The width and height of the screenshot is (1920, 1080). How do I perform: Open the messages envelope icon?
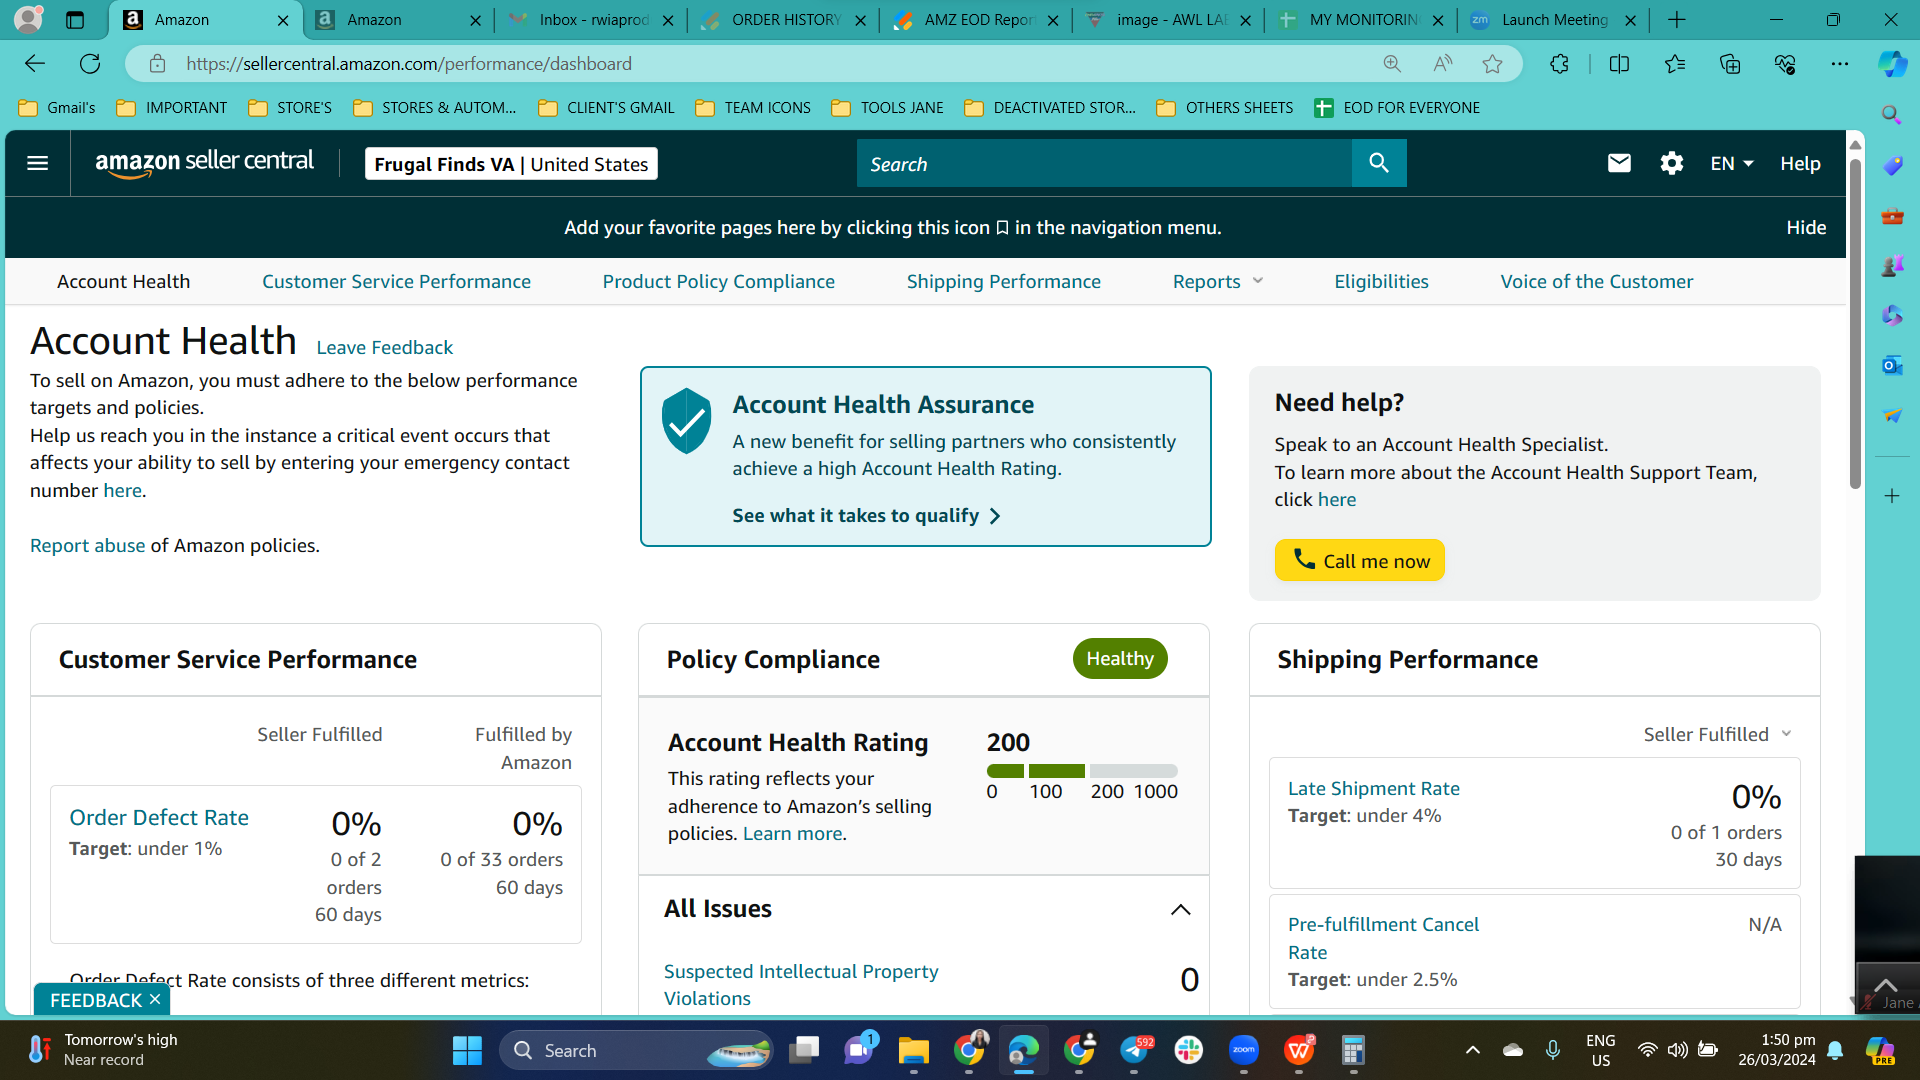point(1619,163)
